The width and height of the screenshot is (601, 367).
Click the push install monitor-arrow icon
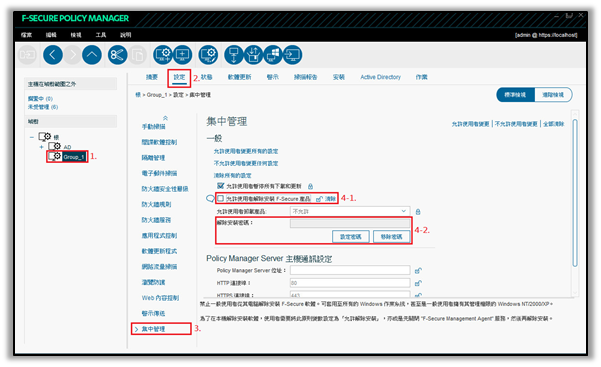292,55
